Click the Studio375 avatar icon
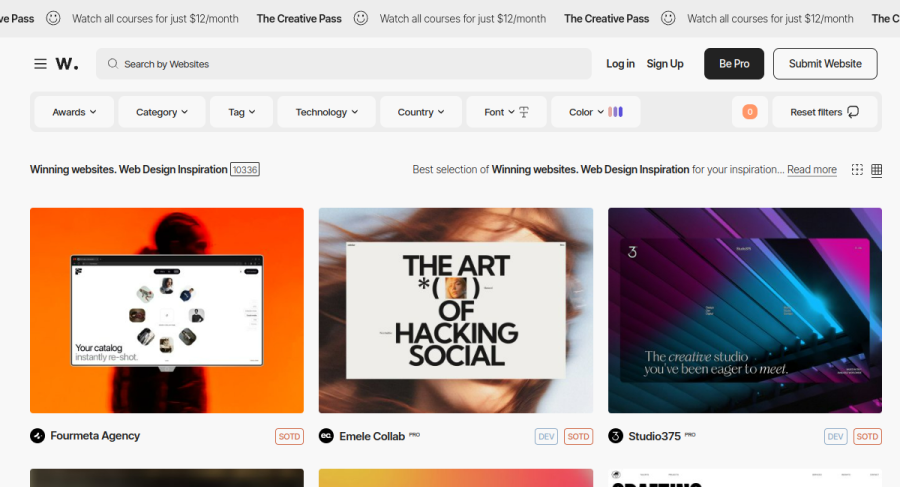The image size is (900, 487). click(615, 436)
